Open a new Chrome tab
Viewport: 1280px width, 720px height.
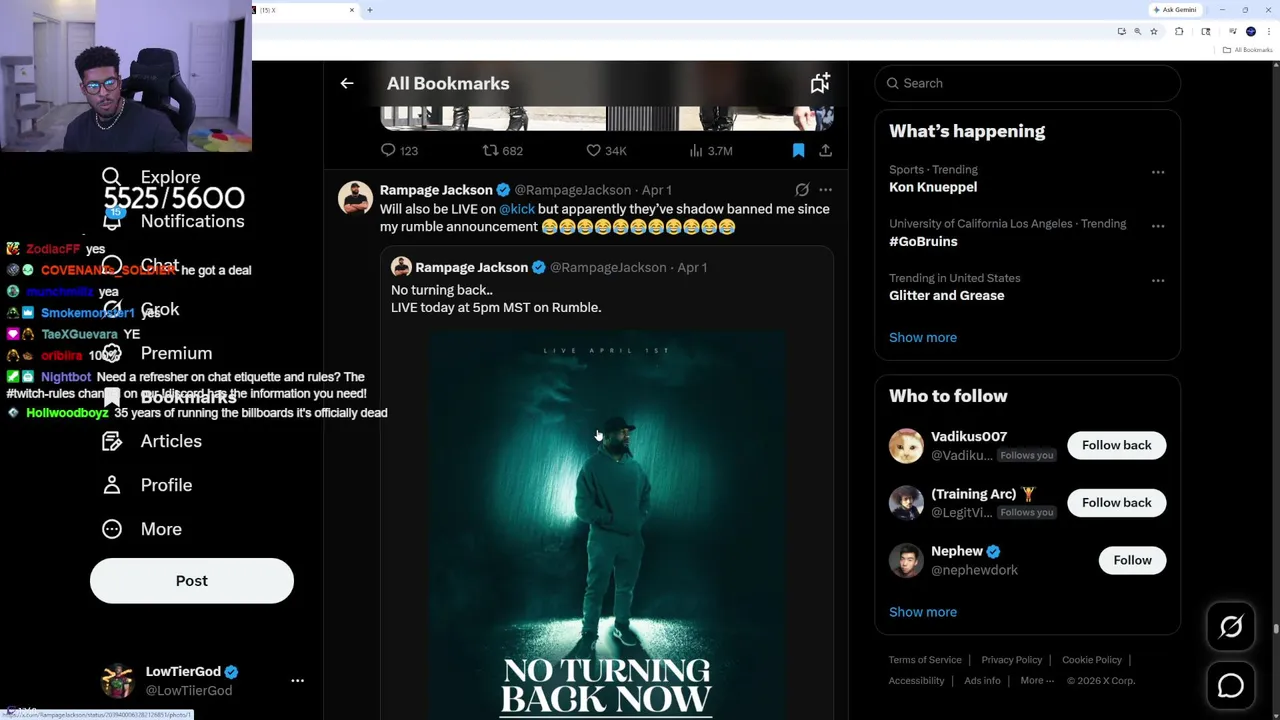pyautogui.click(x=370, y=10)
